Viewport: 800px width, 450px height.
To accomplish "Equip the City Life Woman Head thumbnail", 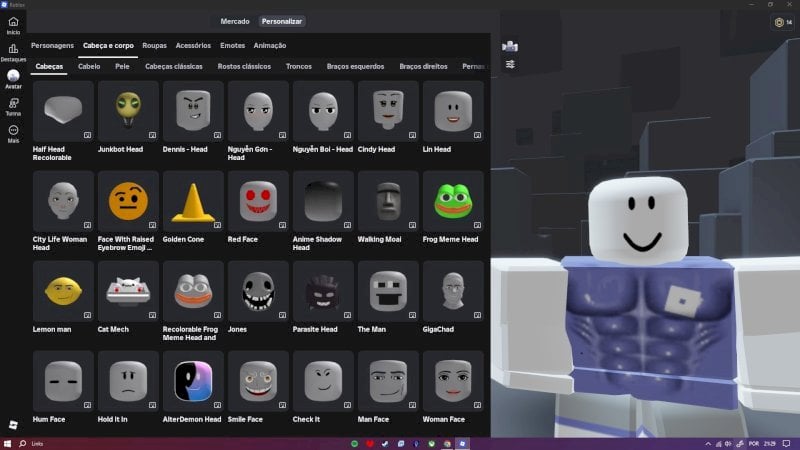I will click(x=63, y=201).
